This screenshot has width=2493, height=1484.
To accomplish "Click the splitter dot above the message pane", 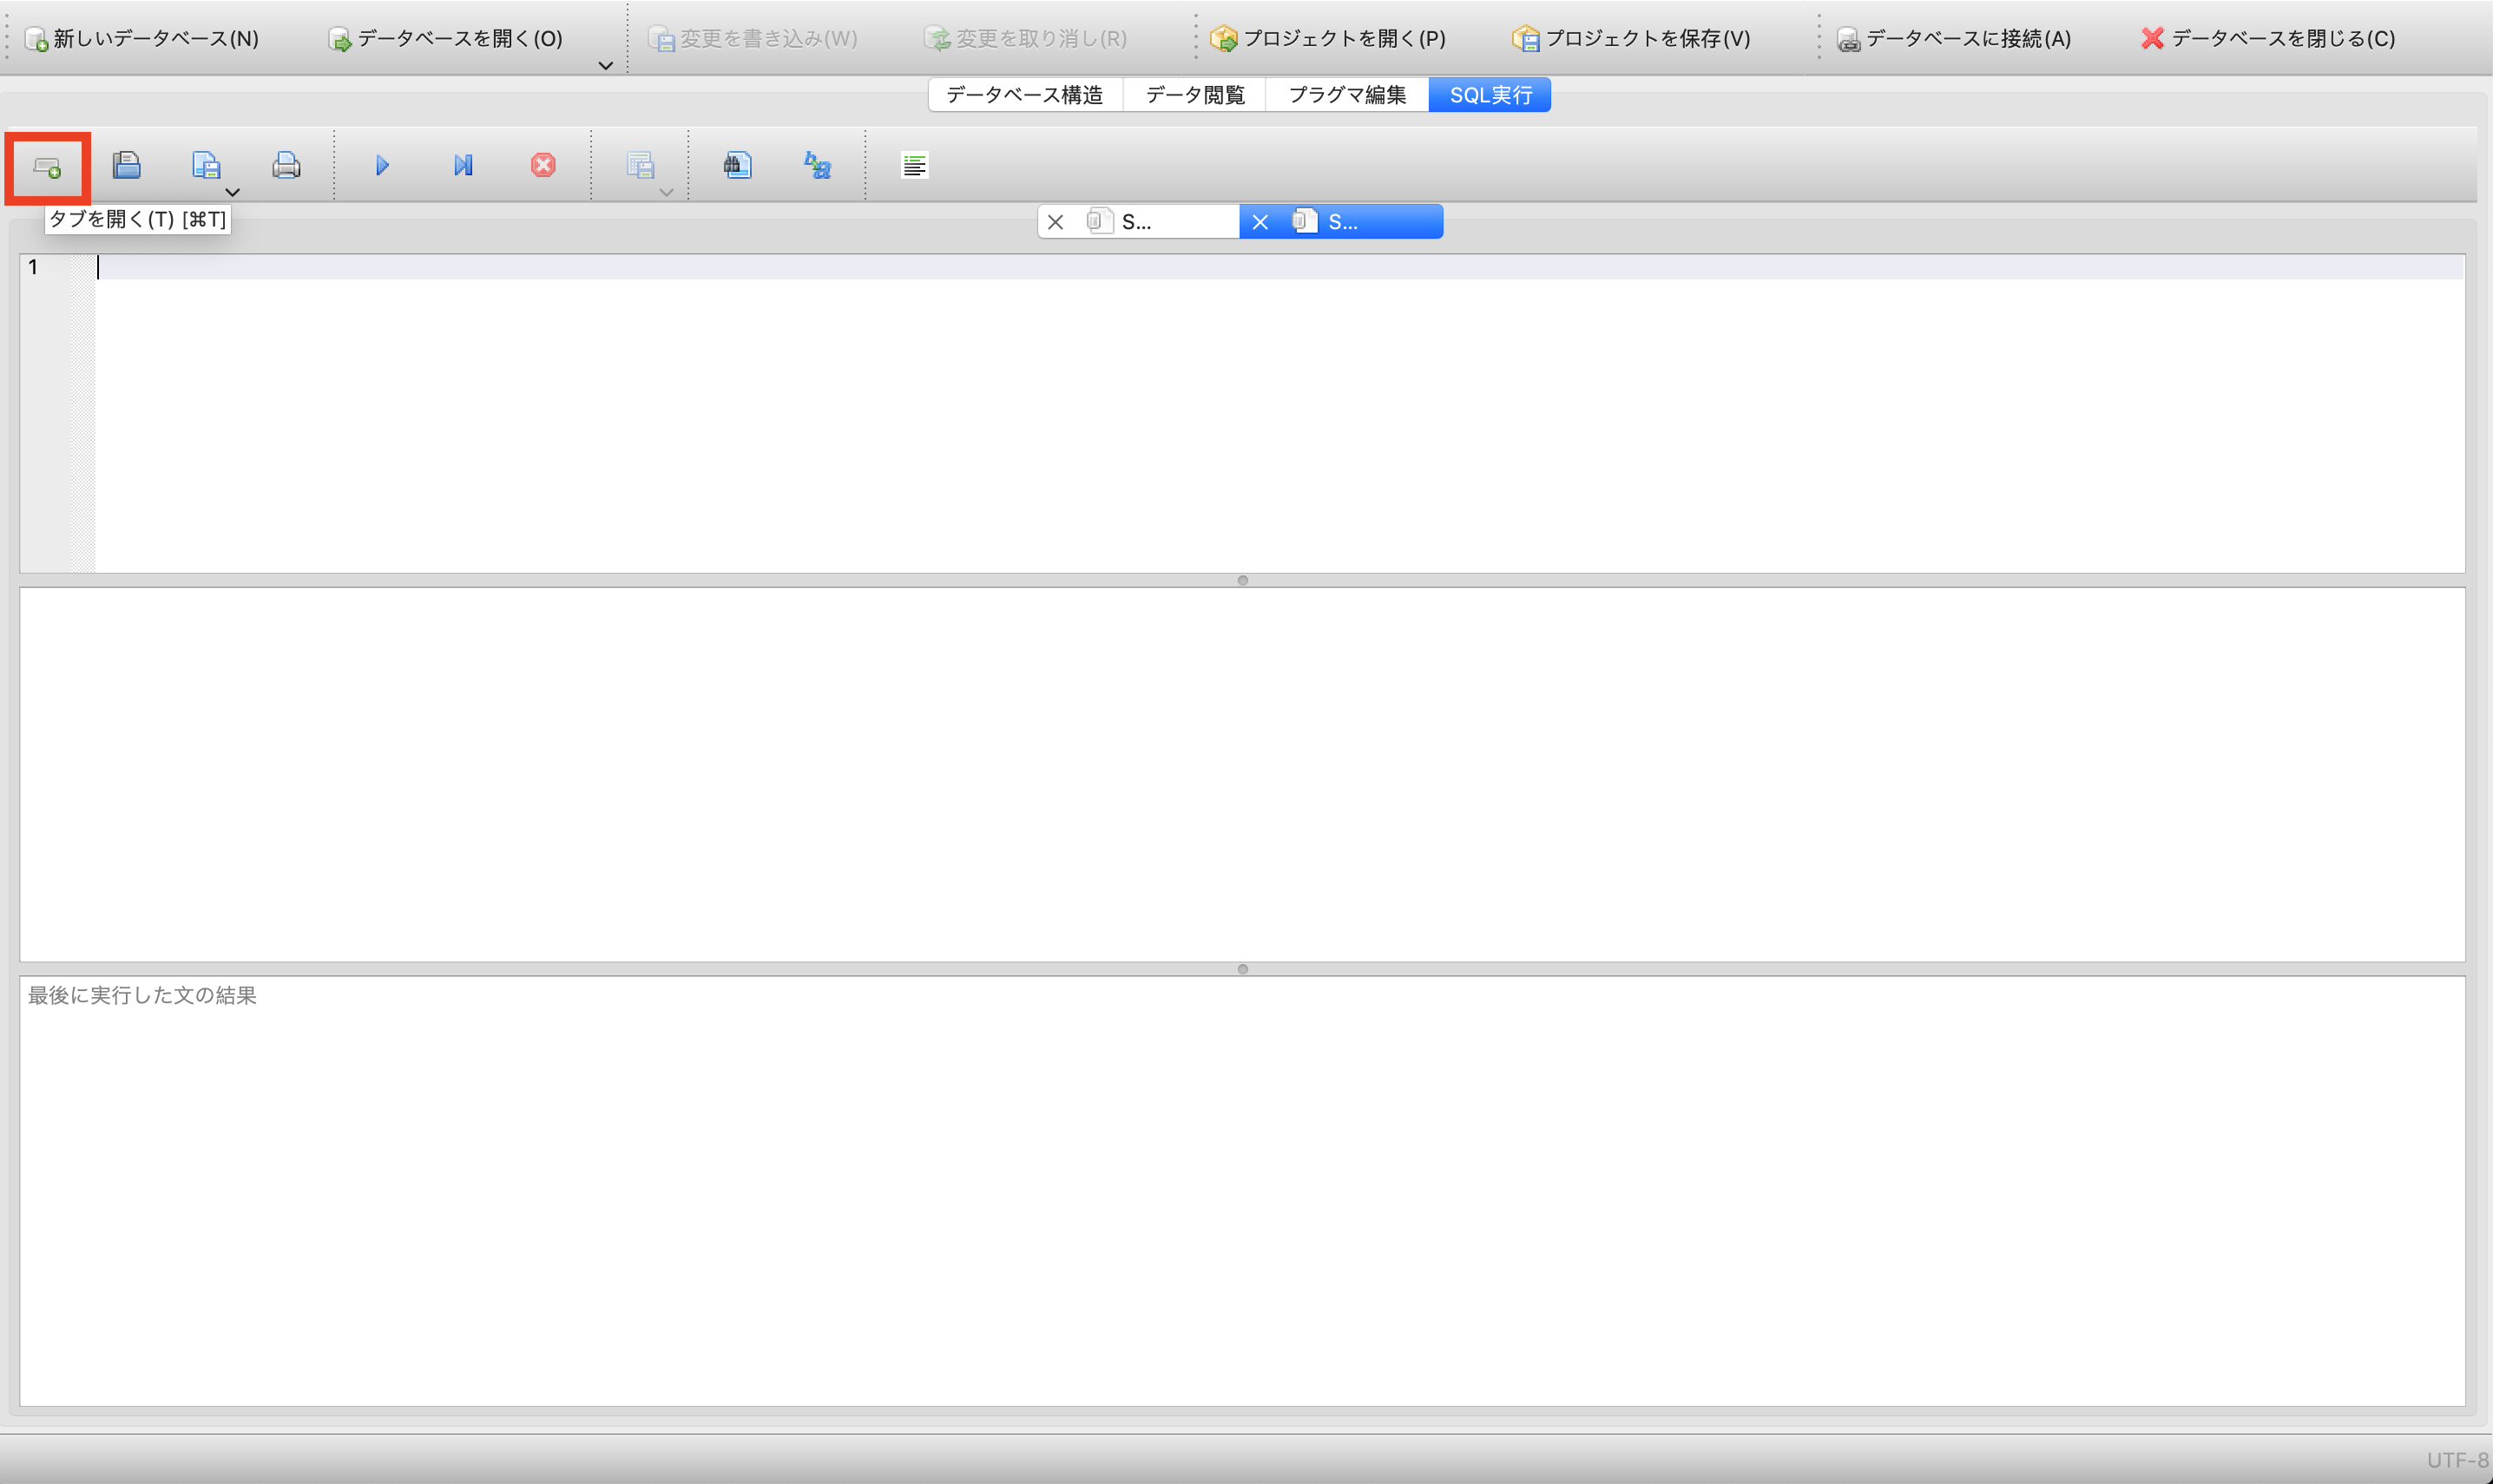I will click(1243, 969).
